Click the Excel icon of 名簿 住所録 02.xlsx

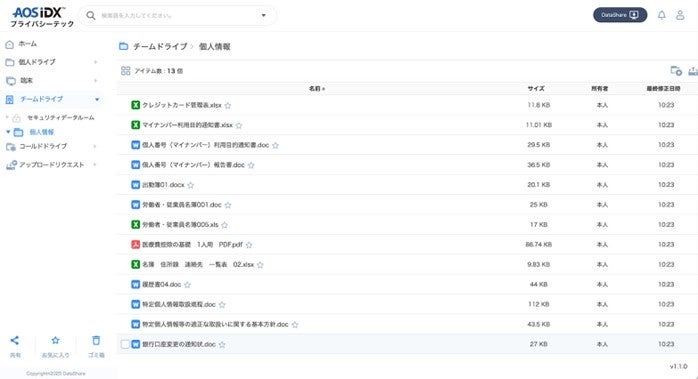coord(136,265)
